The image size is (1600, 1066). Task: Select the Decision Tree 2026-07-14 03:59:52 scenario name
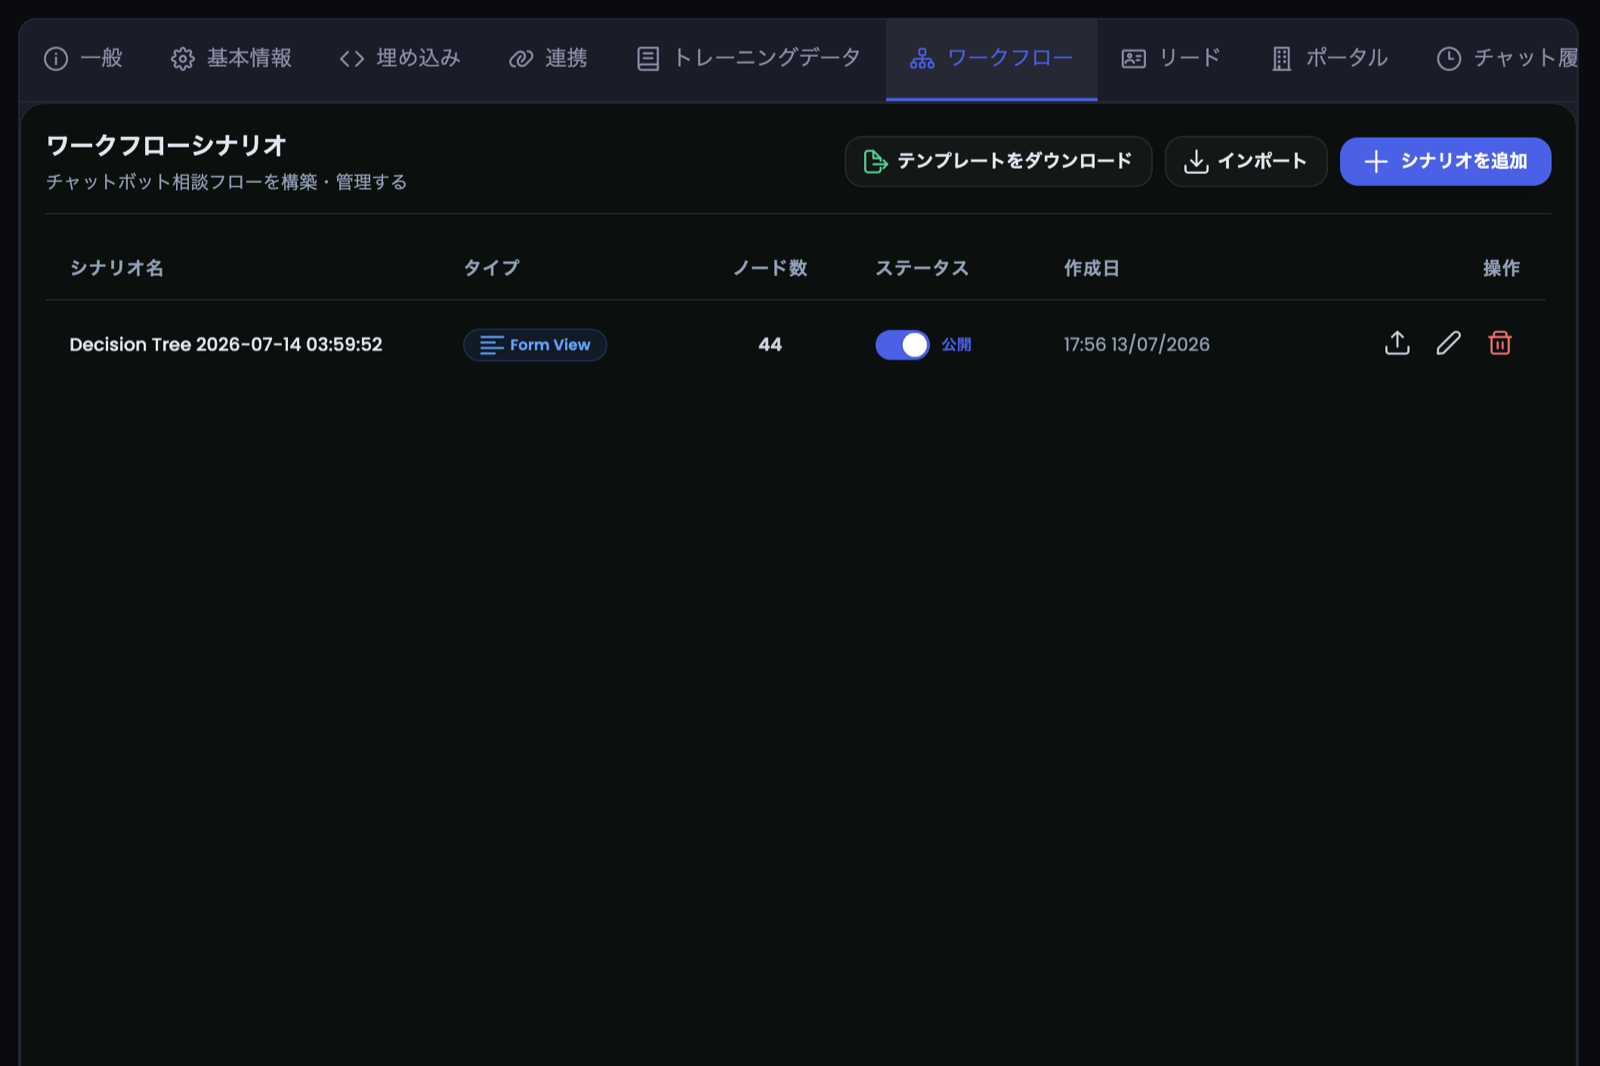(226, 345)
